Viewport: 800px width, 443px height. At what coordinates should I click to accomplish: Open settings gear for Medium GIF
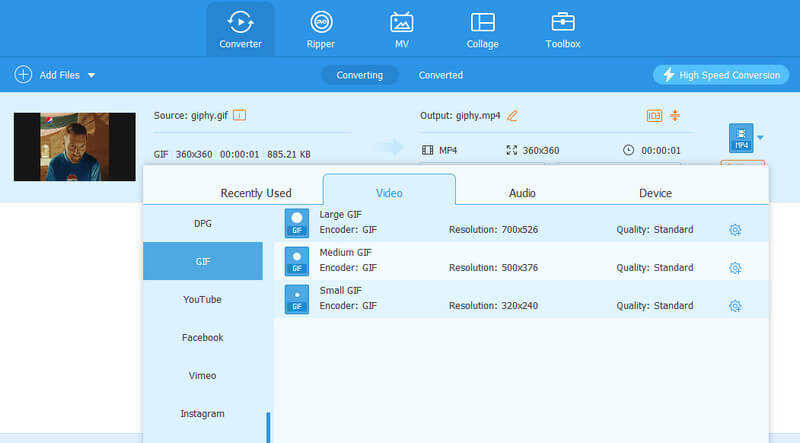click(735, 268)
